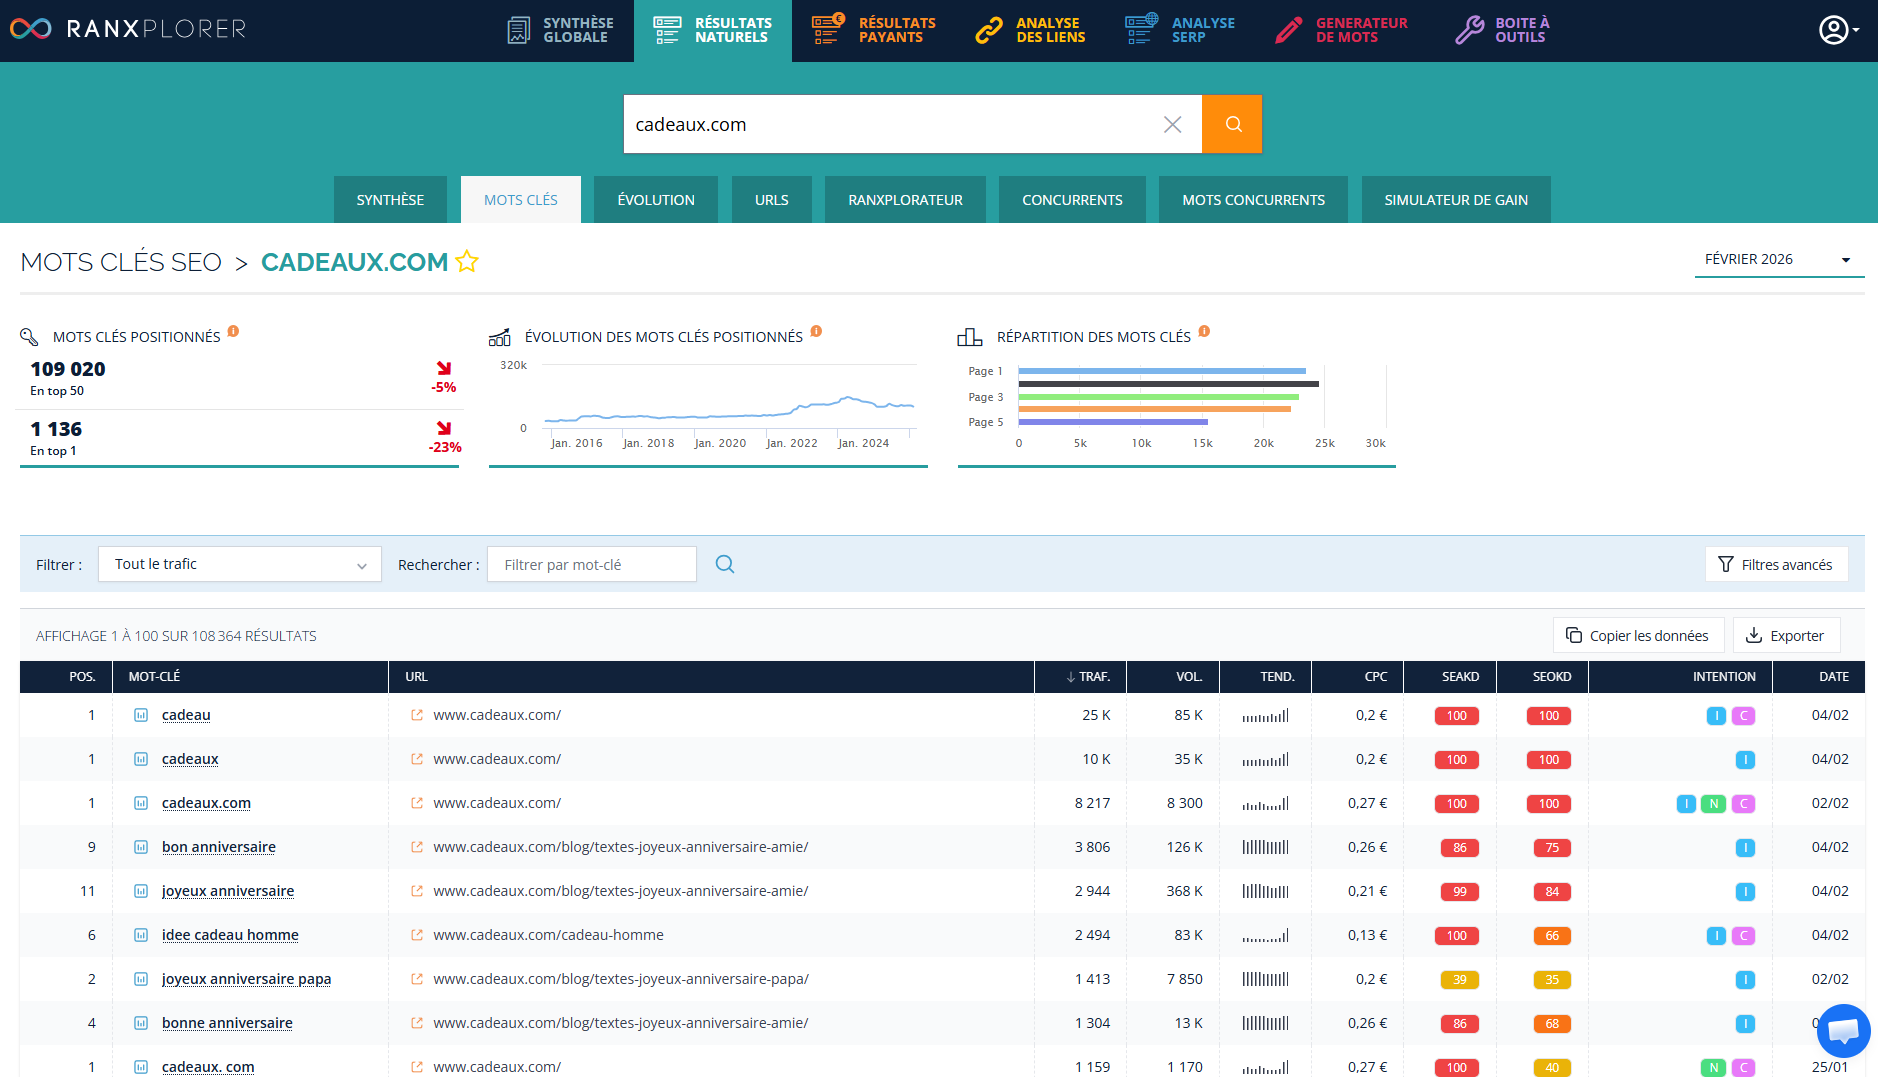Viewport: 1878px width, 1077px height.
Task: Click Exporter button
Action: (x=1786, y=636)
